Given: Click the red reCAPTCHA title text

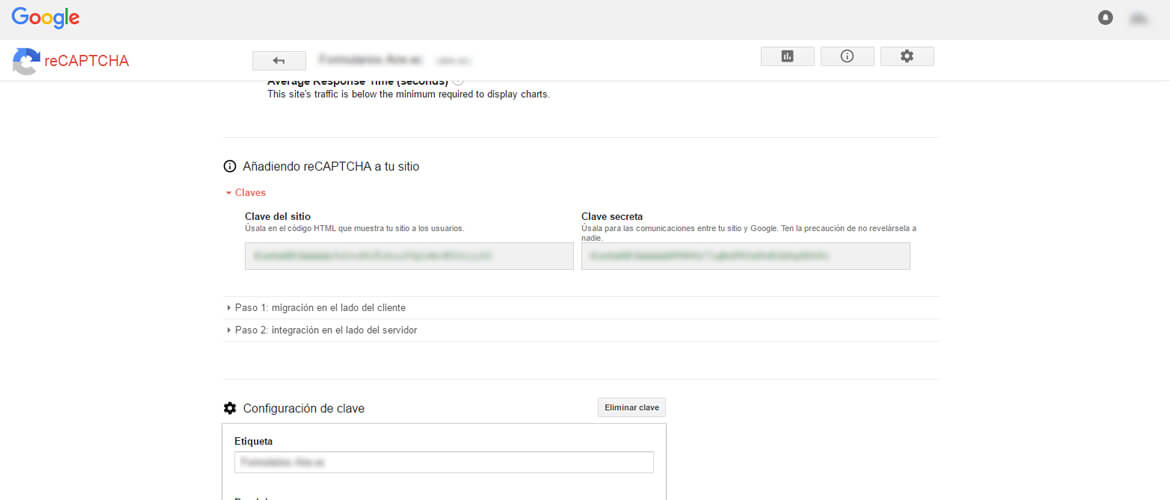Looking at the screenshot, I should pos(87,61).
